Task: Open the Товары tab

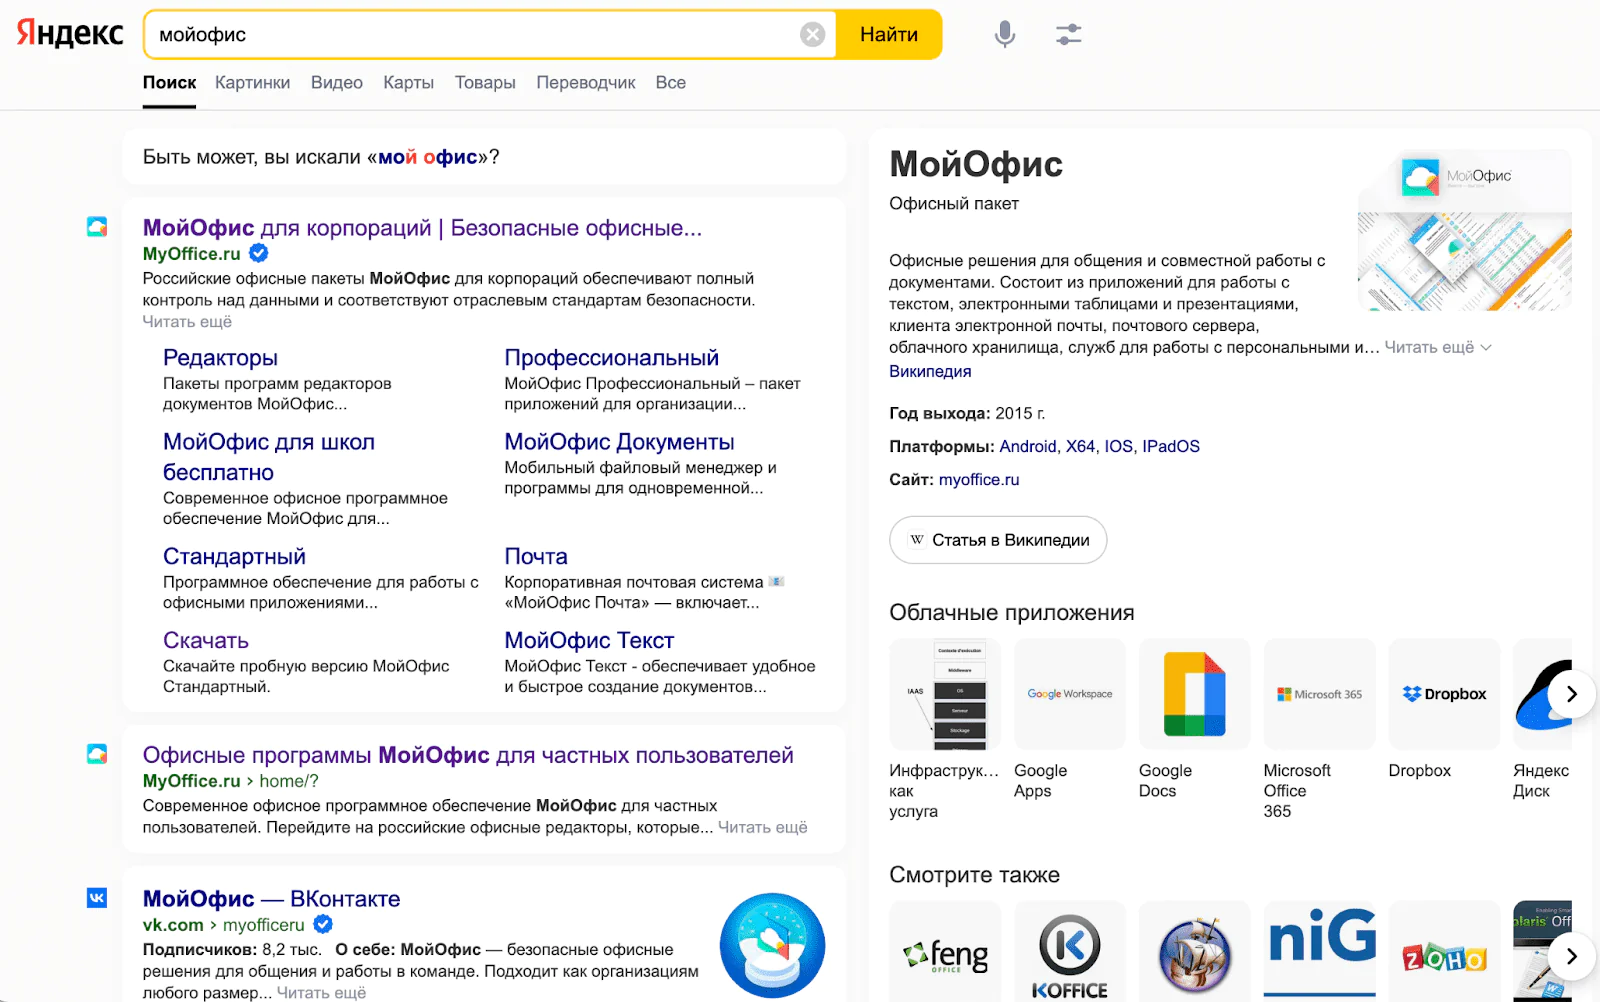Action: 485,83
